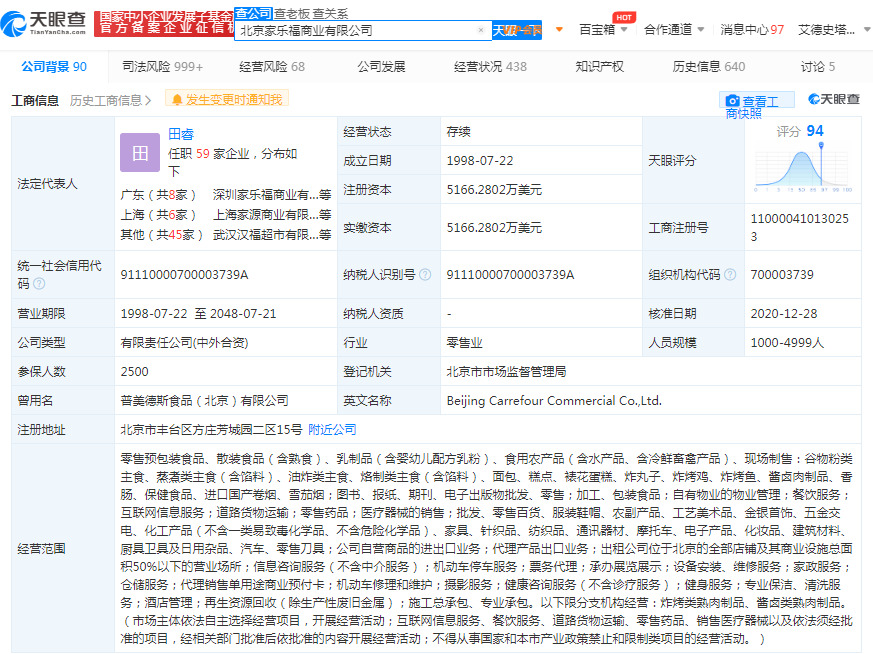The width and height of the screenshot is (873, 654).
Task: Click the insured persons count 2500
Action: click(x=135, y=371)
